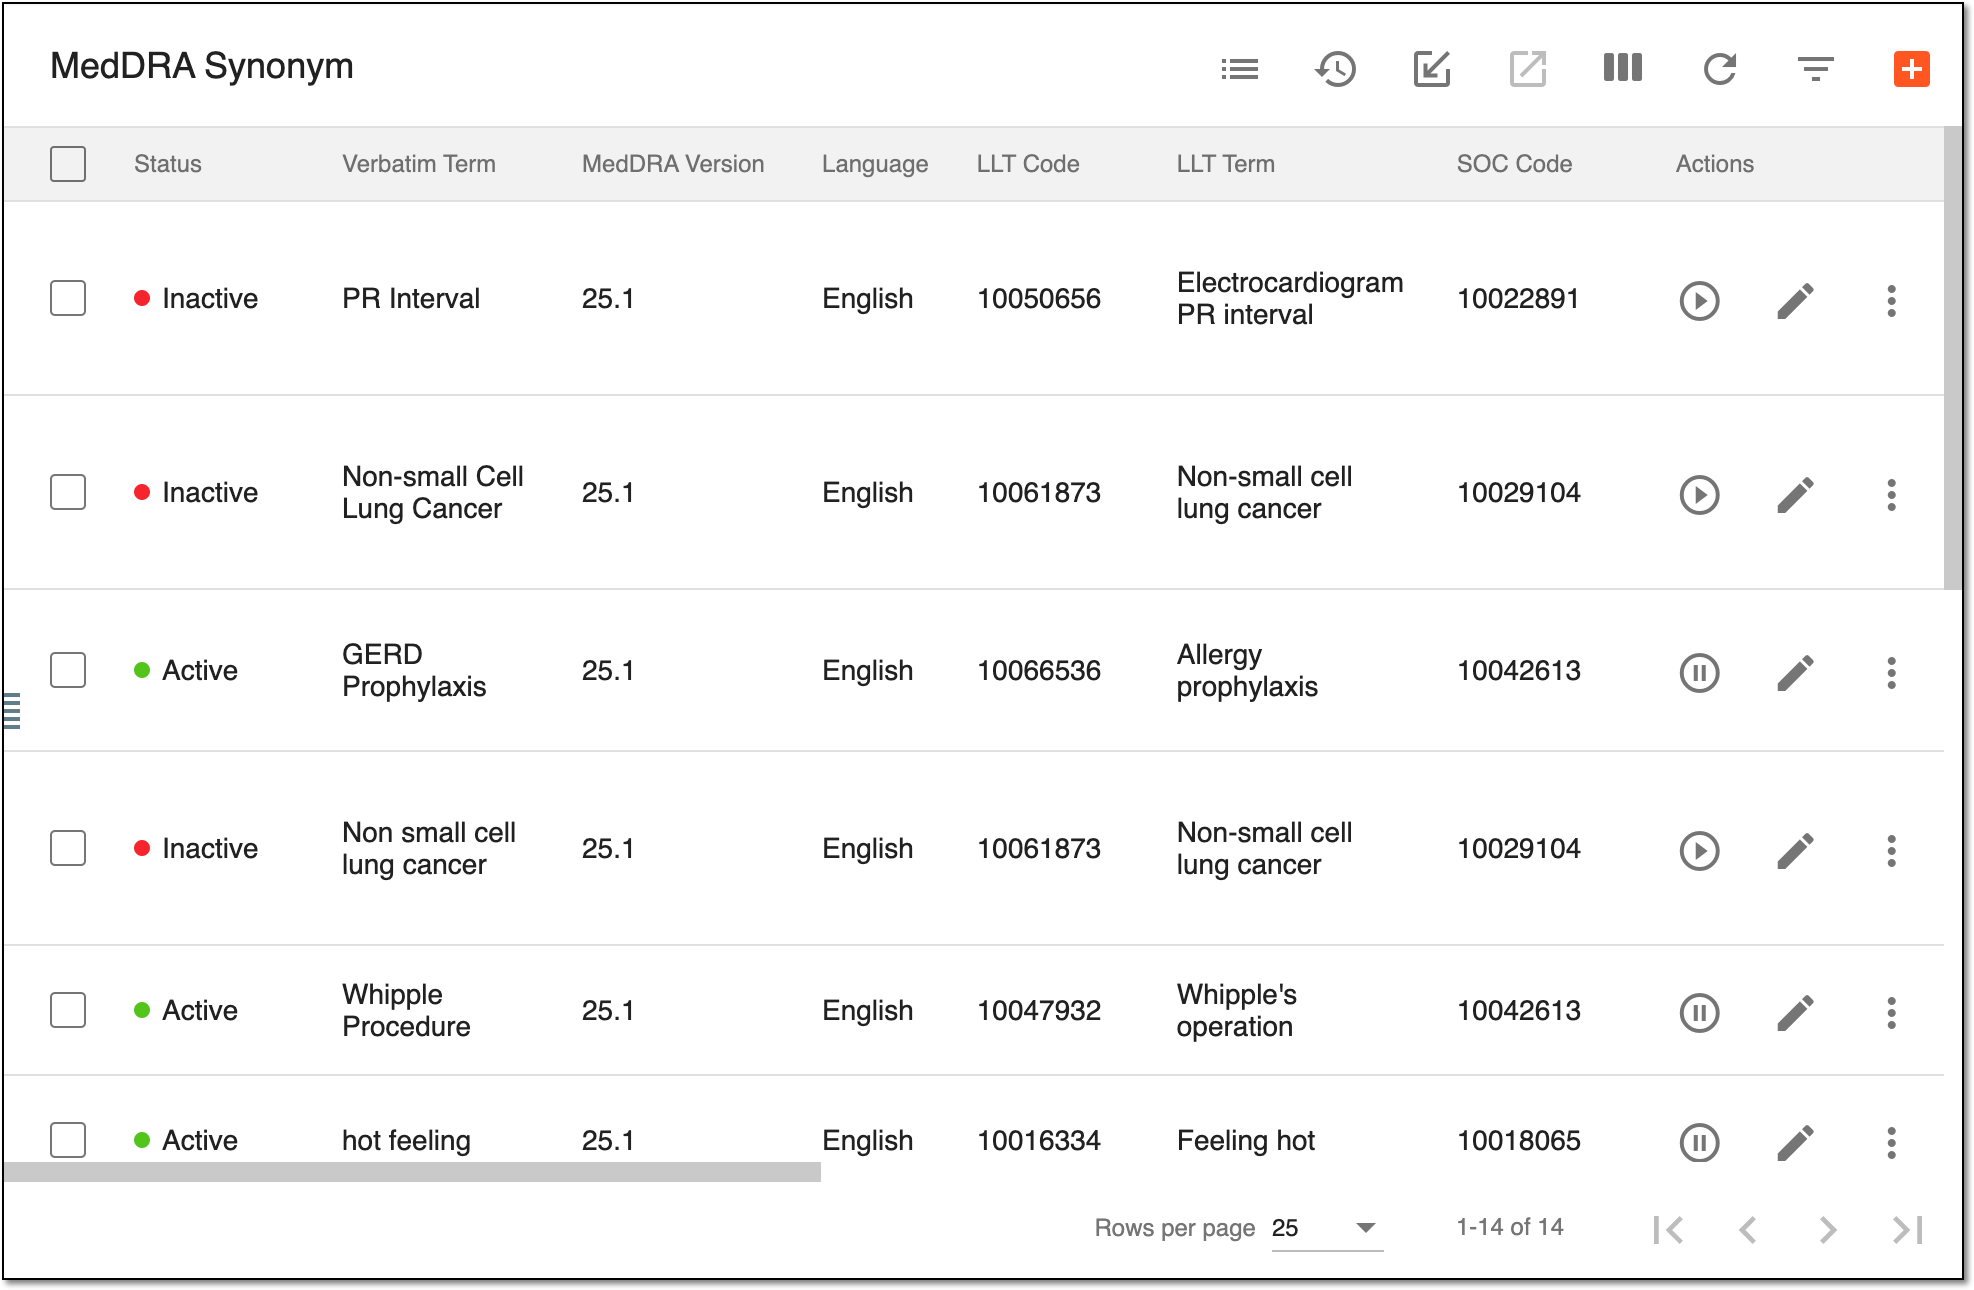Open the filter icon
The width and height of the screenshot is (1974, 1290).
(x=1815, y=69)
